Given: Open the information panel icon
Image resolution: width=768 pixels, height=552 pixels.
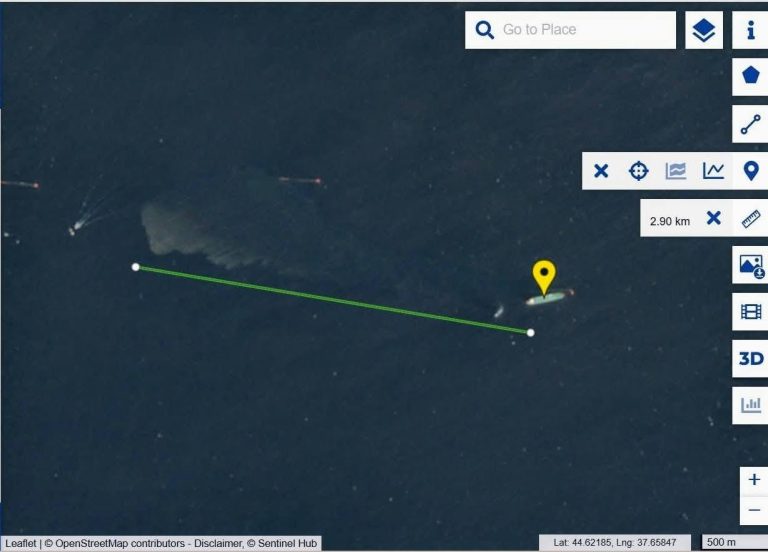Looking at the screenshot, I should coord(750,30).
